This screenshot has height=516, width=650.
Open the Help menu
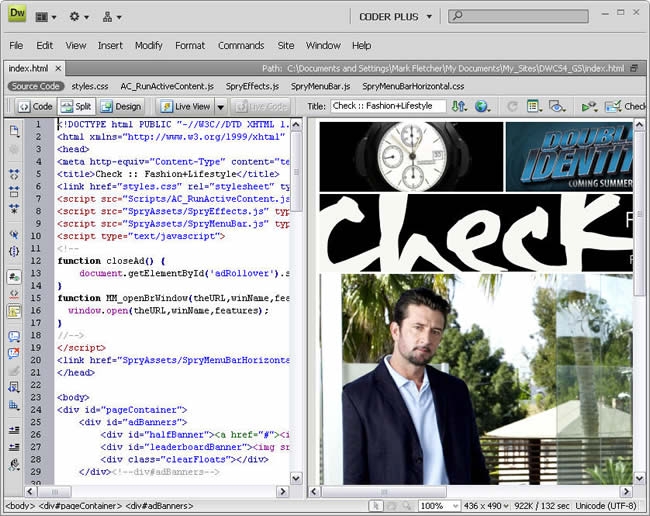(361, 46)
